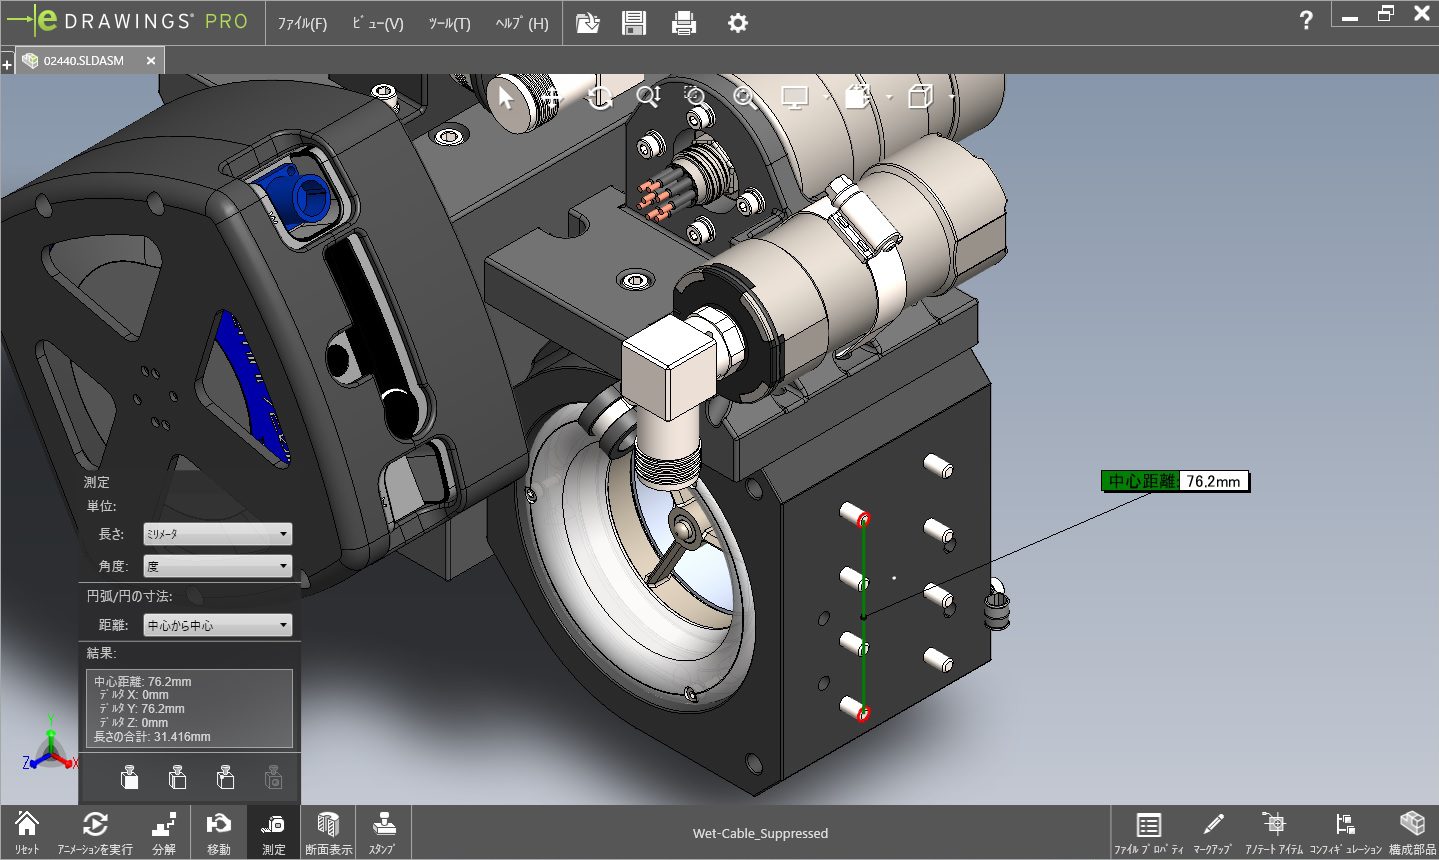Expand the monitor display settings dropdown arrow
The height and width of the screenshot is (860, 1439).
[x=825, y=97]
